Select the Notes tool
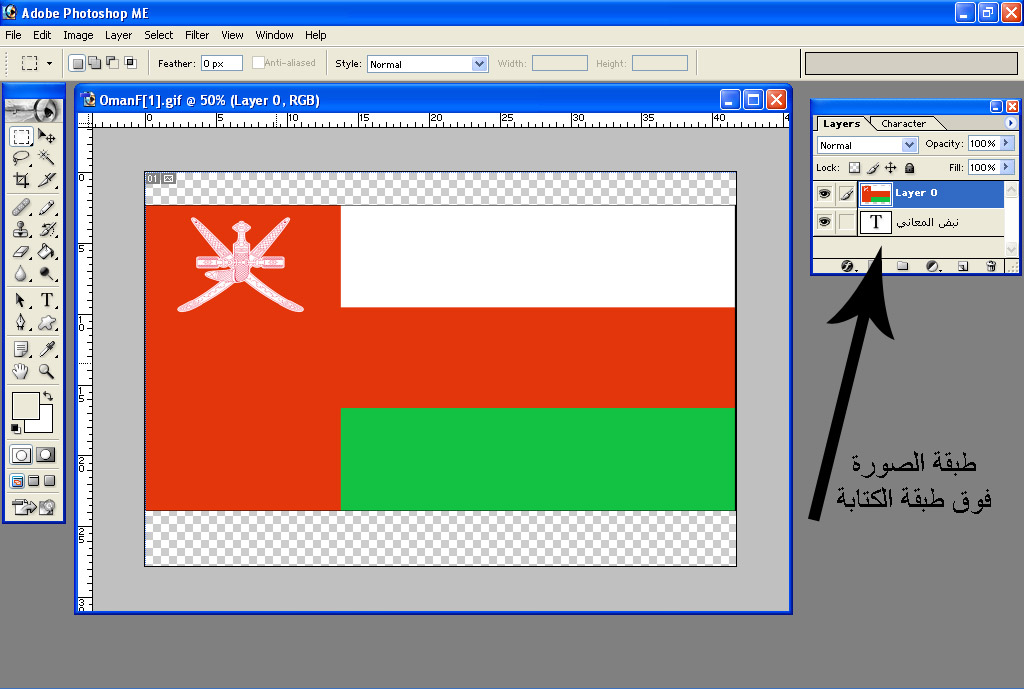1024x689 pixels. [x=21, y=349]
